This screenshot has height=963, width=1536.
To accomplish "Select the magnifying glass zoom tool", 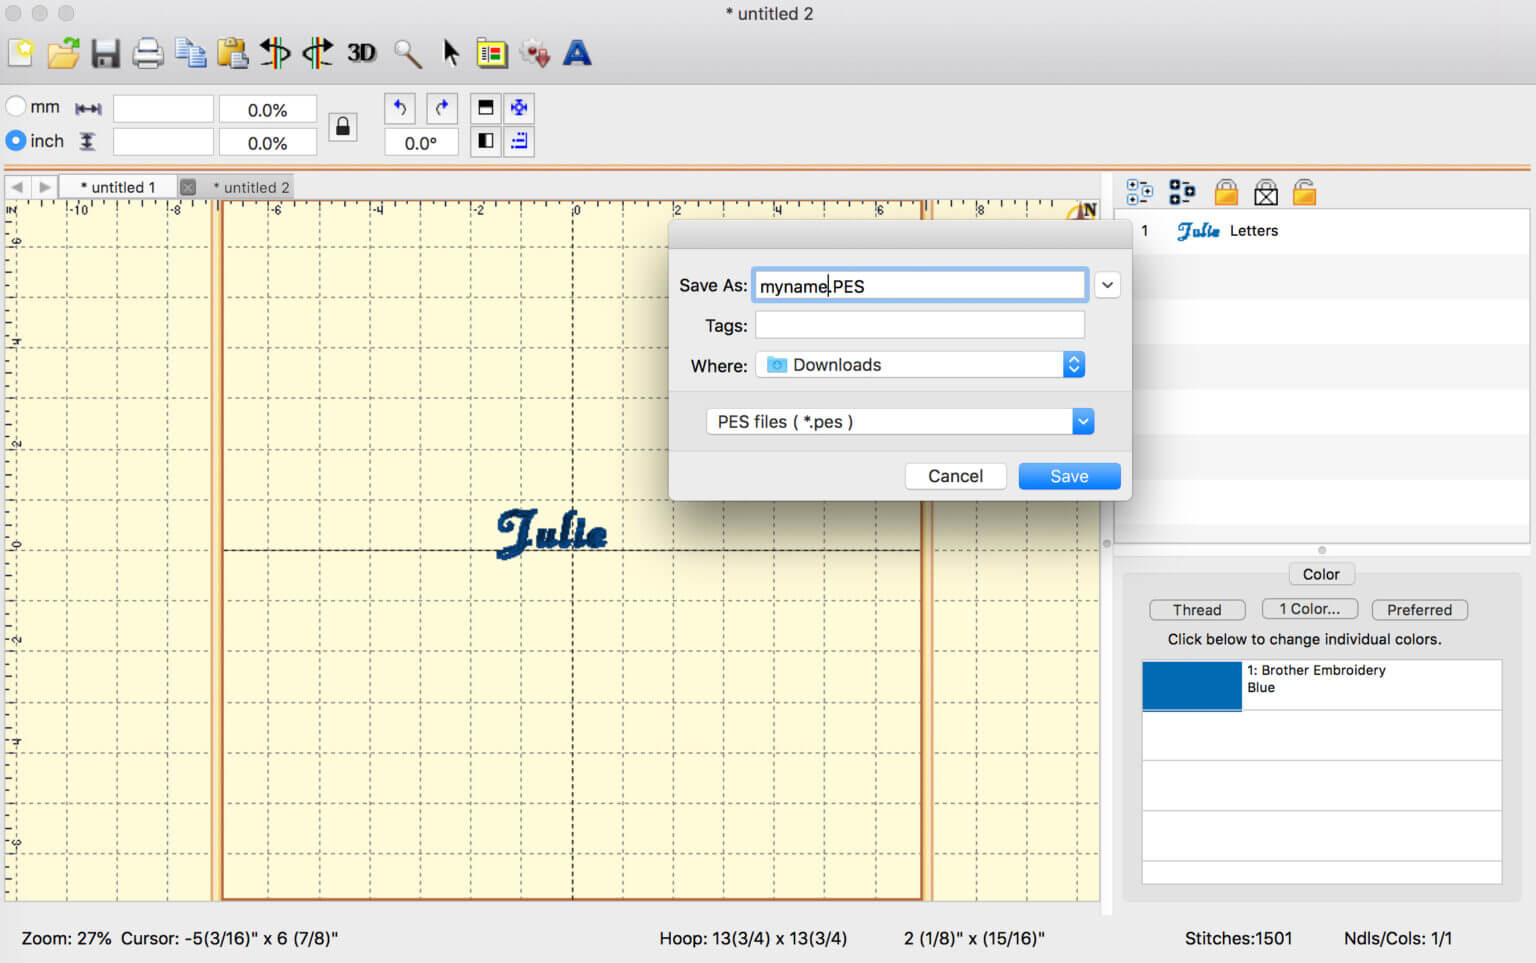I will tap(407, 53).
